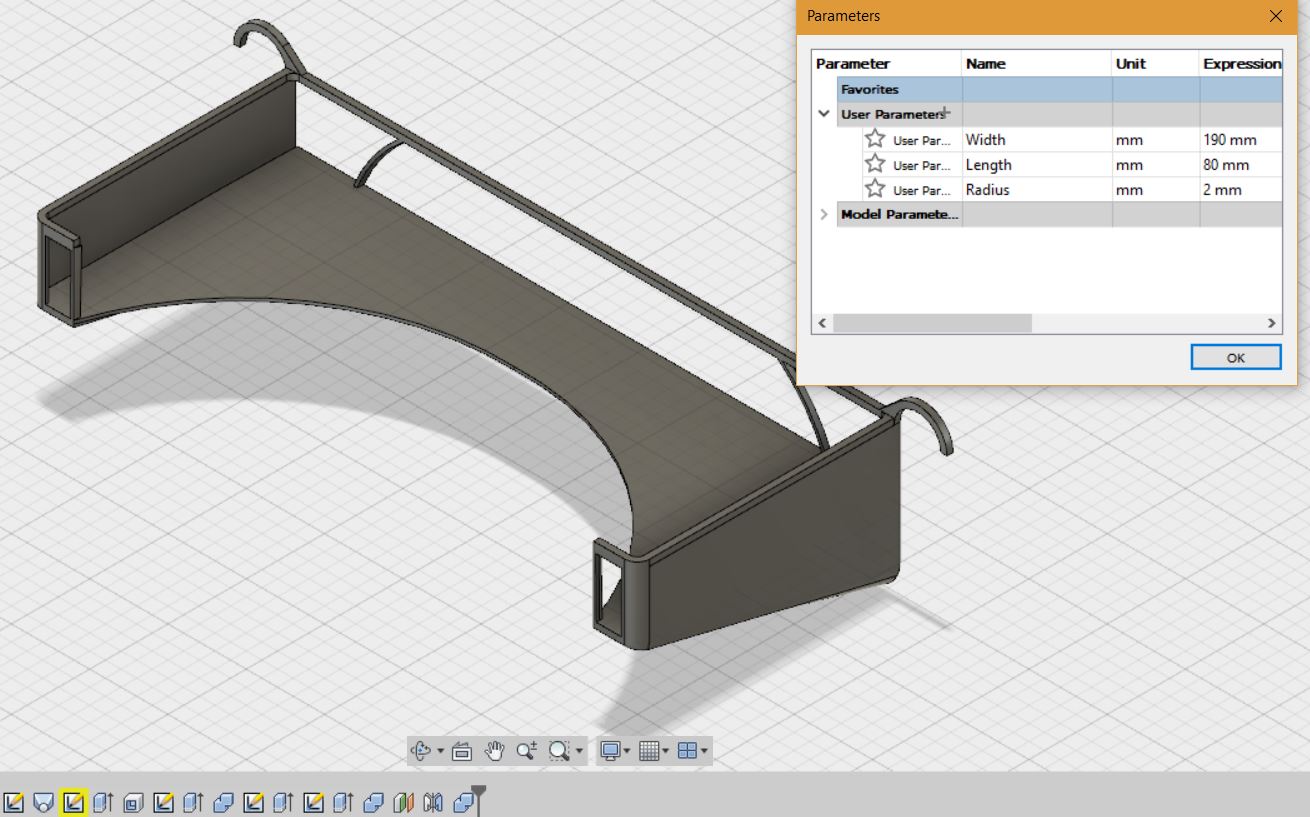Click the Model Parameters row label
The width and height of the screenshot is (1310, 817).
coord(899,214)
